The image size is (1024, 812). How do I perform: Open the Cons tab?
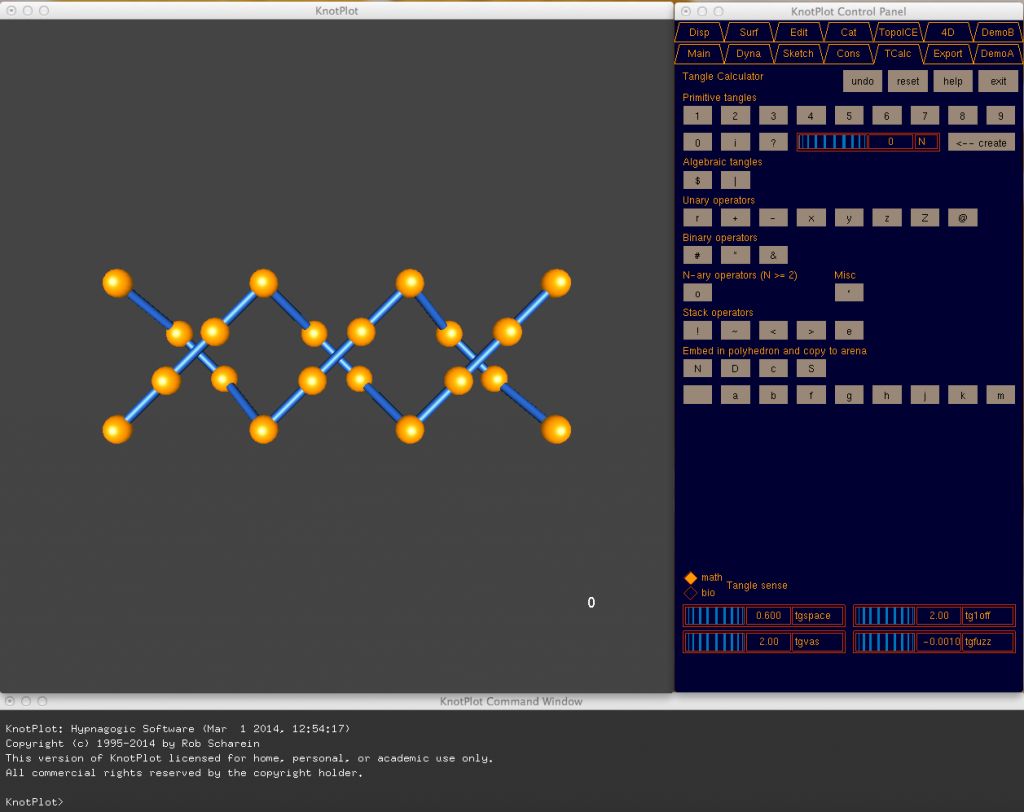pyautogui.click(x=848, y=54)
